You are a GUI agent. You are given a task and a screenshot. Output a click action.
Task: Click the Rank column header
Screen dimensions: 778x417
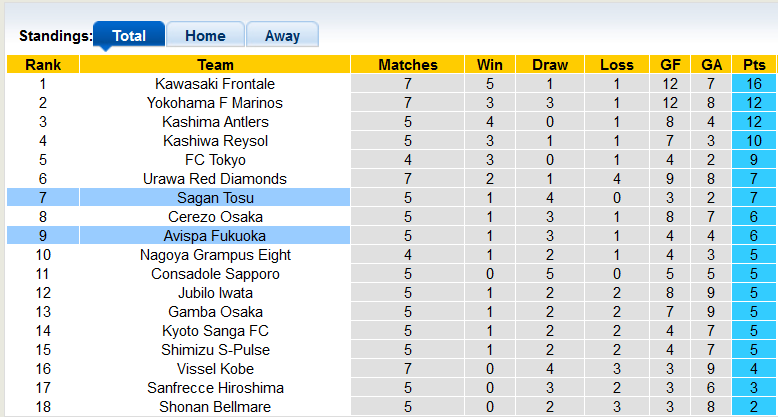click(43, 65)
